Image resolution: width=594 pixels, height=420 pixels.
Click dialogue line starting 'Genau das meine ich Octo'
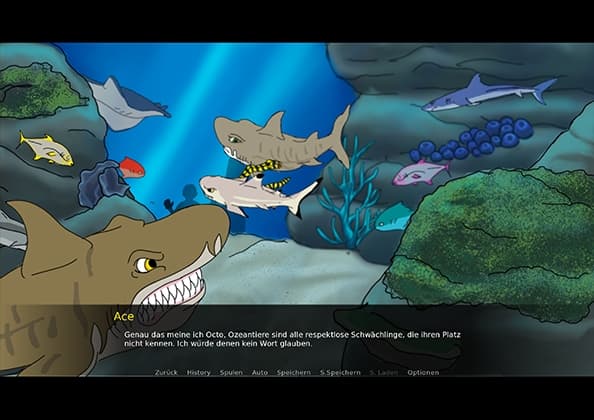(x=292, y=335)
